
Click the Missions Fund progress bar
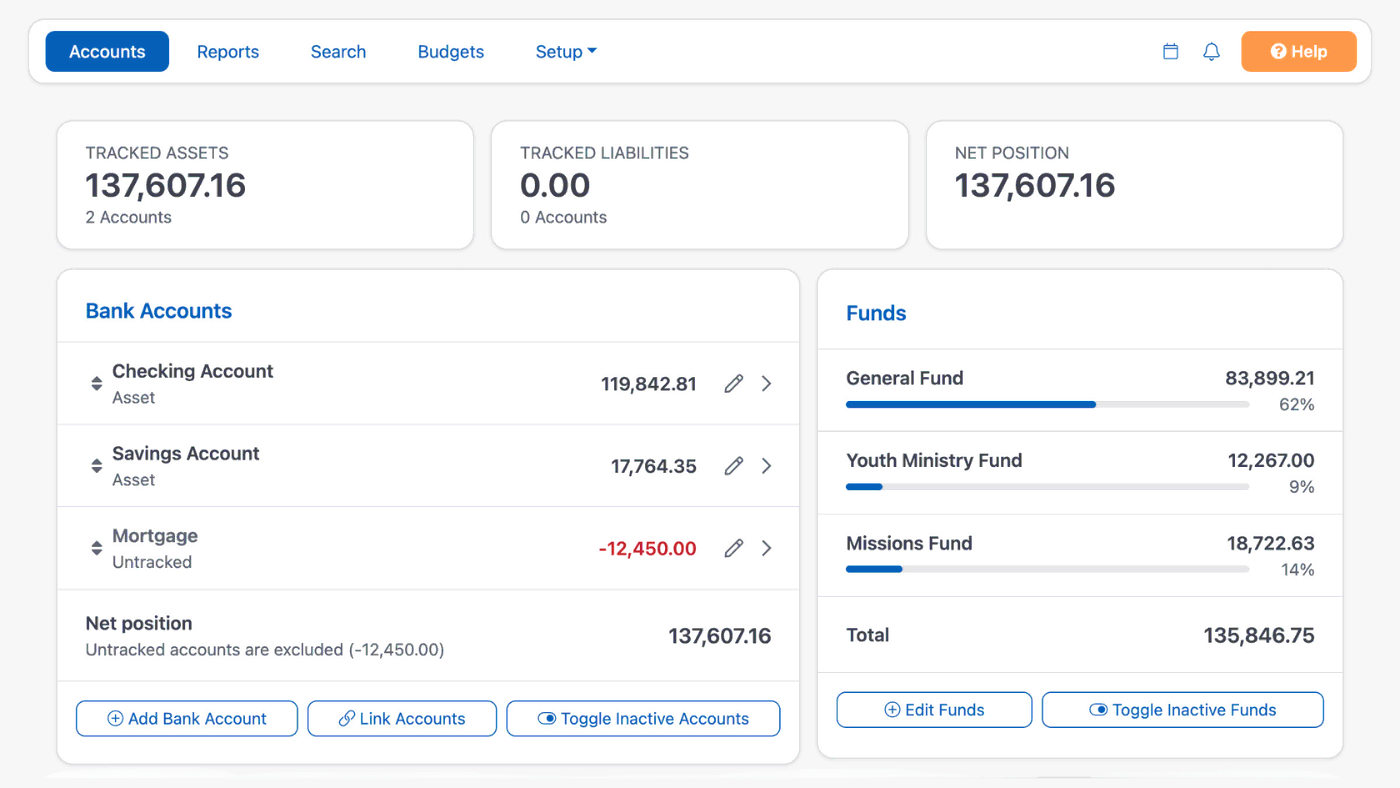(1047, 570)
